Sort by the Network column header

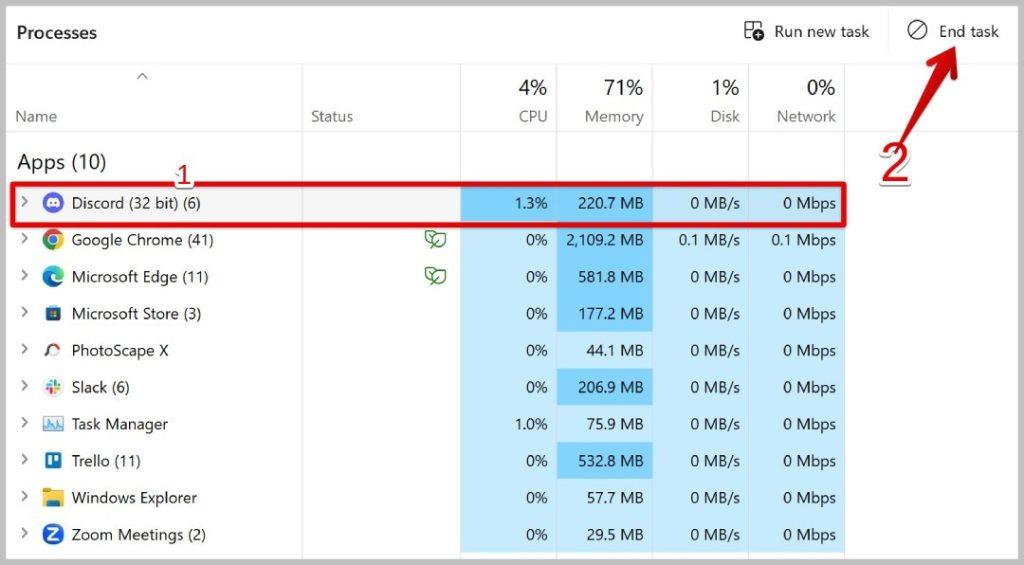coord(797,98)
